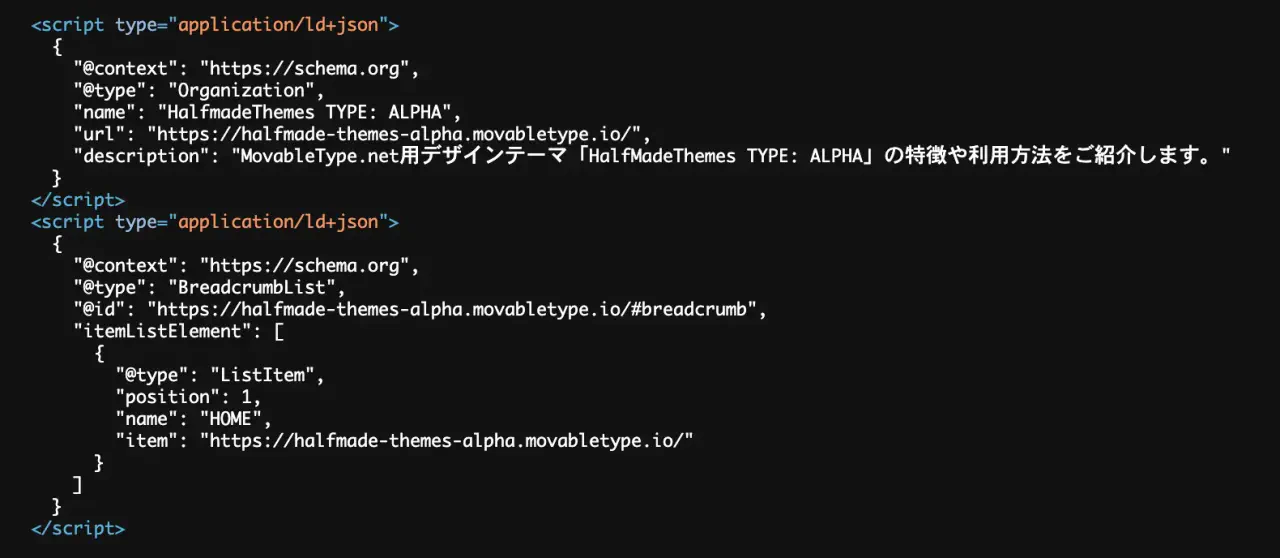The width and height of the screenshot is (1280, 558).
Task: Open schema.org link in the Organization block
Action: point(306,69)
